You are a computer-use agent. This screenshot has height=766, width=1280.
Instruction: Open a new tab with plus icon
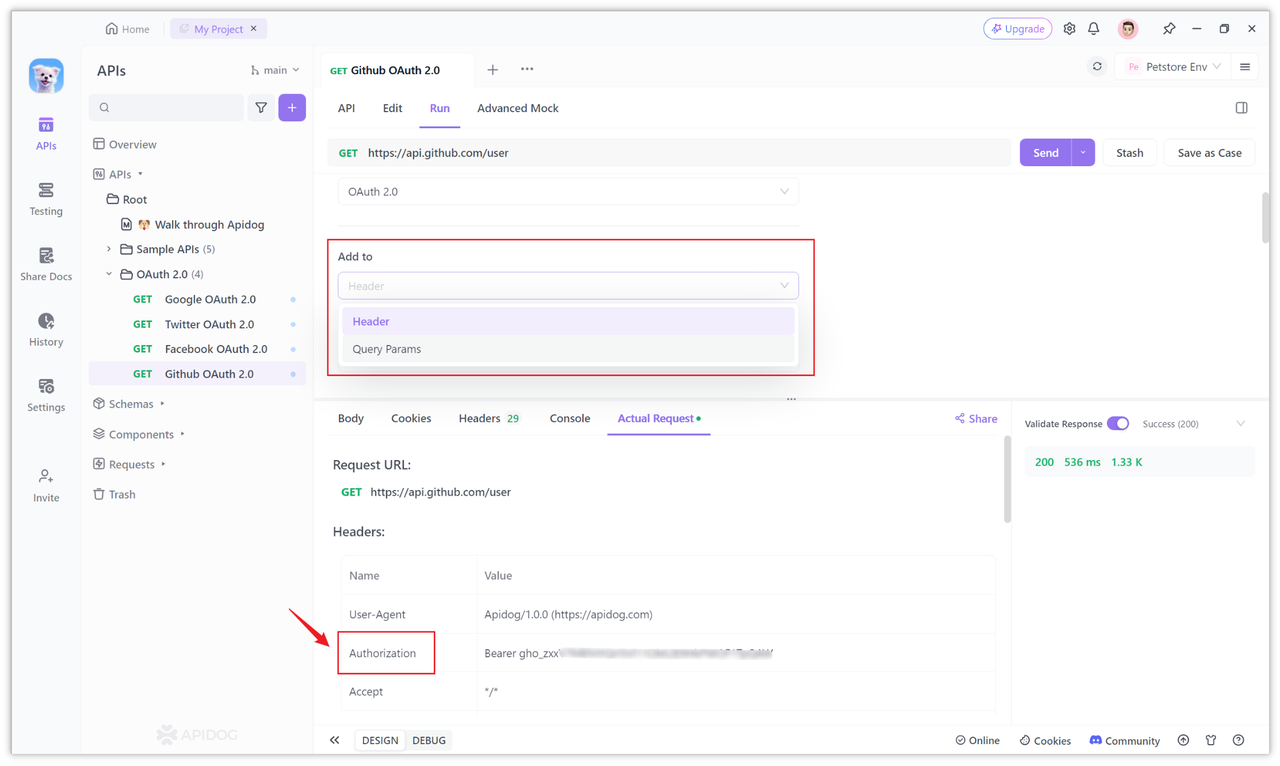492,70
